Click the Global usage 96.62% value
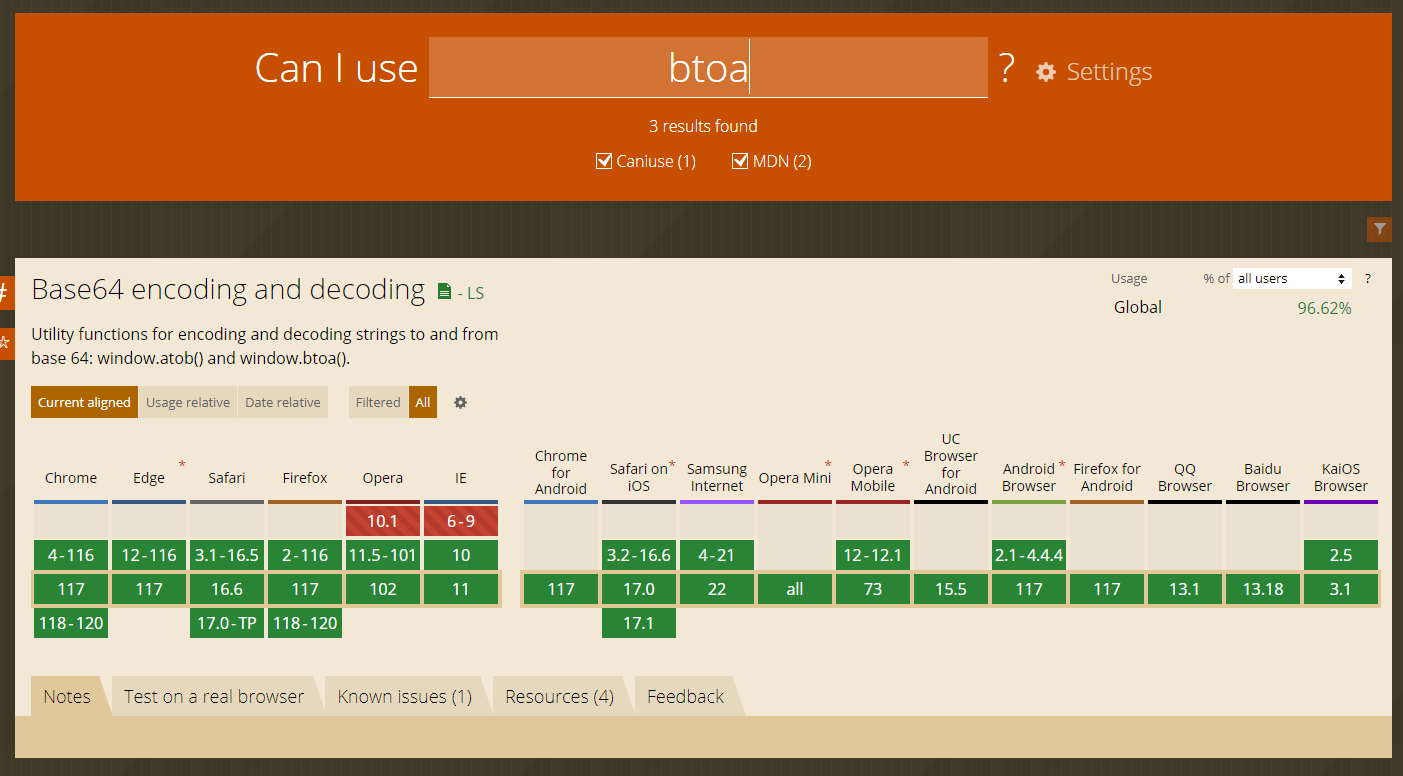The width and height of the screenshot is (1403, 776). pos(1324,308)
